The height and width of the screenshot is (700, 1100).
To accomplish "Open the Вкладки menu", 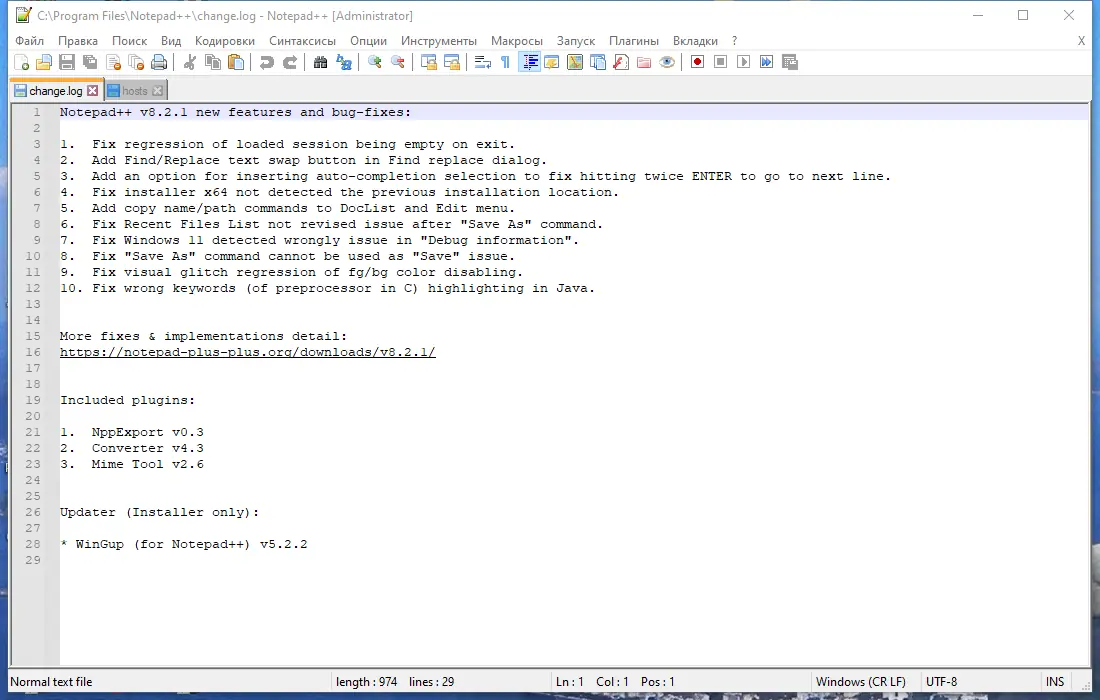I will [x=695, y=41].
